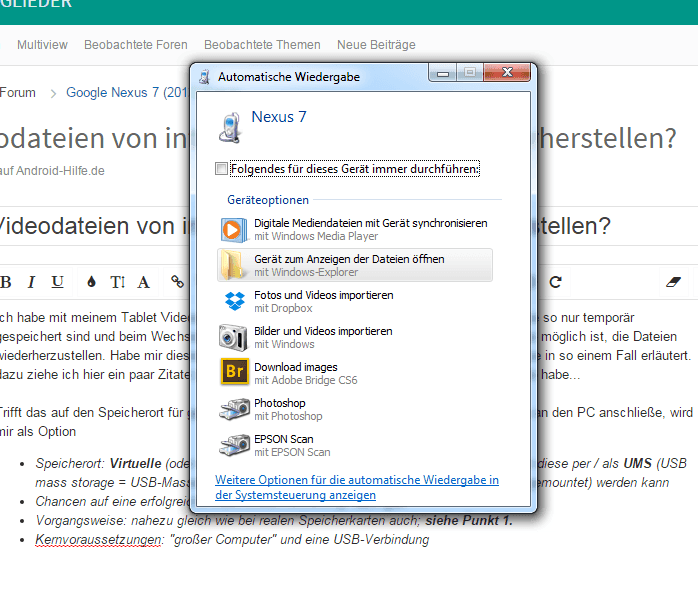Click the redo arrow in editor toolbar

click(x=555, y=282)
